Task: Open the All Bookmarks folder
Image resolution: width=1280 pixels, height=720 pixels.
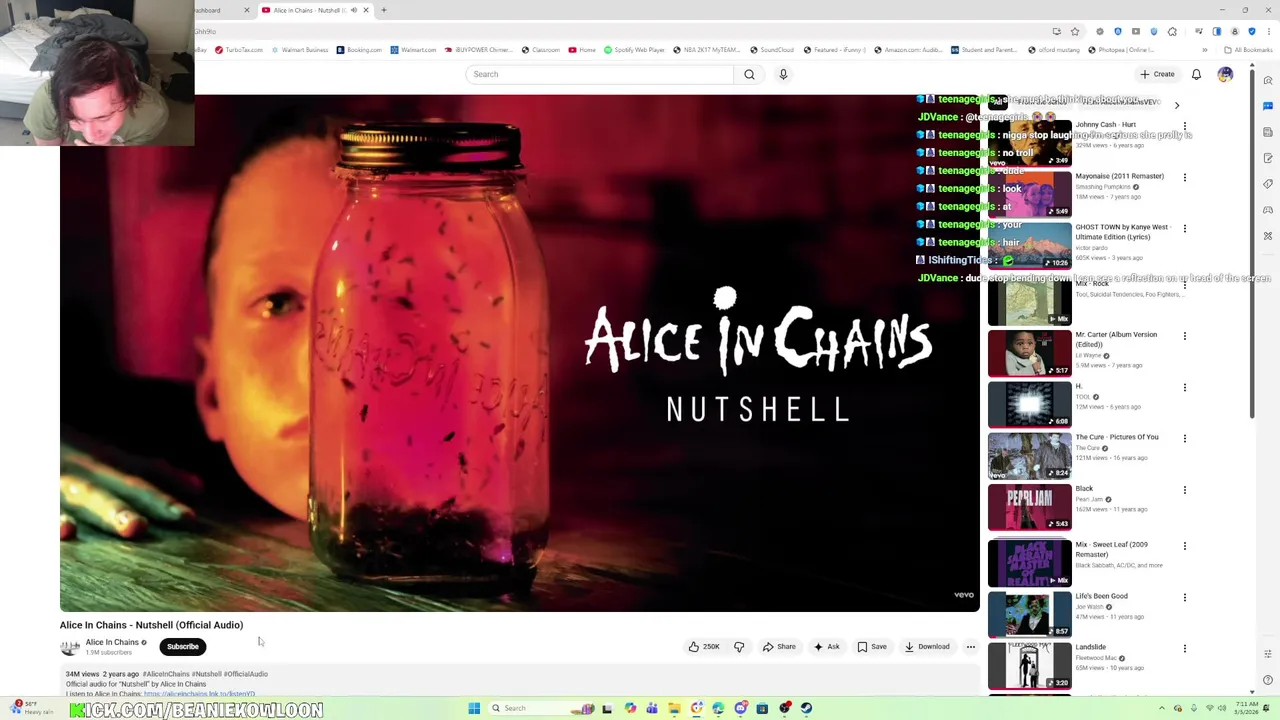Action: [1249, 50]
